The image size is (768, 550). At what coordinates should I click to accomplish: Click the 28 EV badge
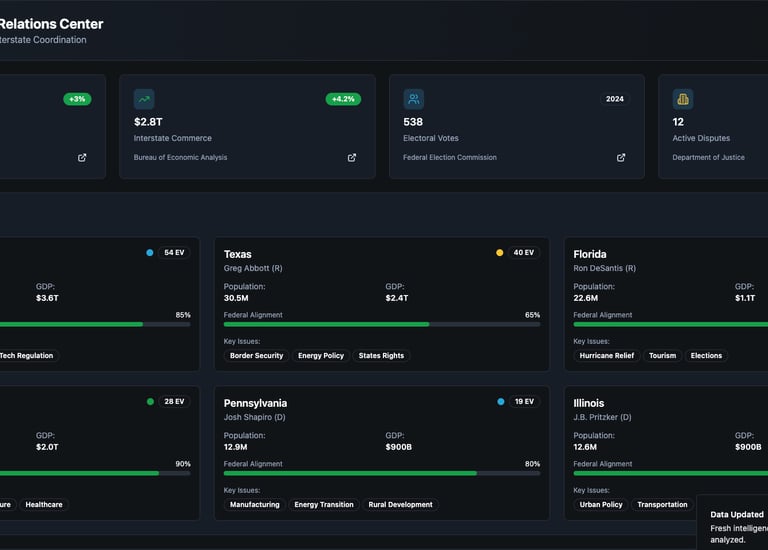174,402
